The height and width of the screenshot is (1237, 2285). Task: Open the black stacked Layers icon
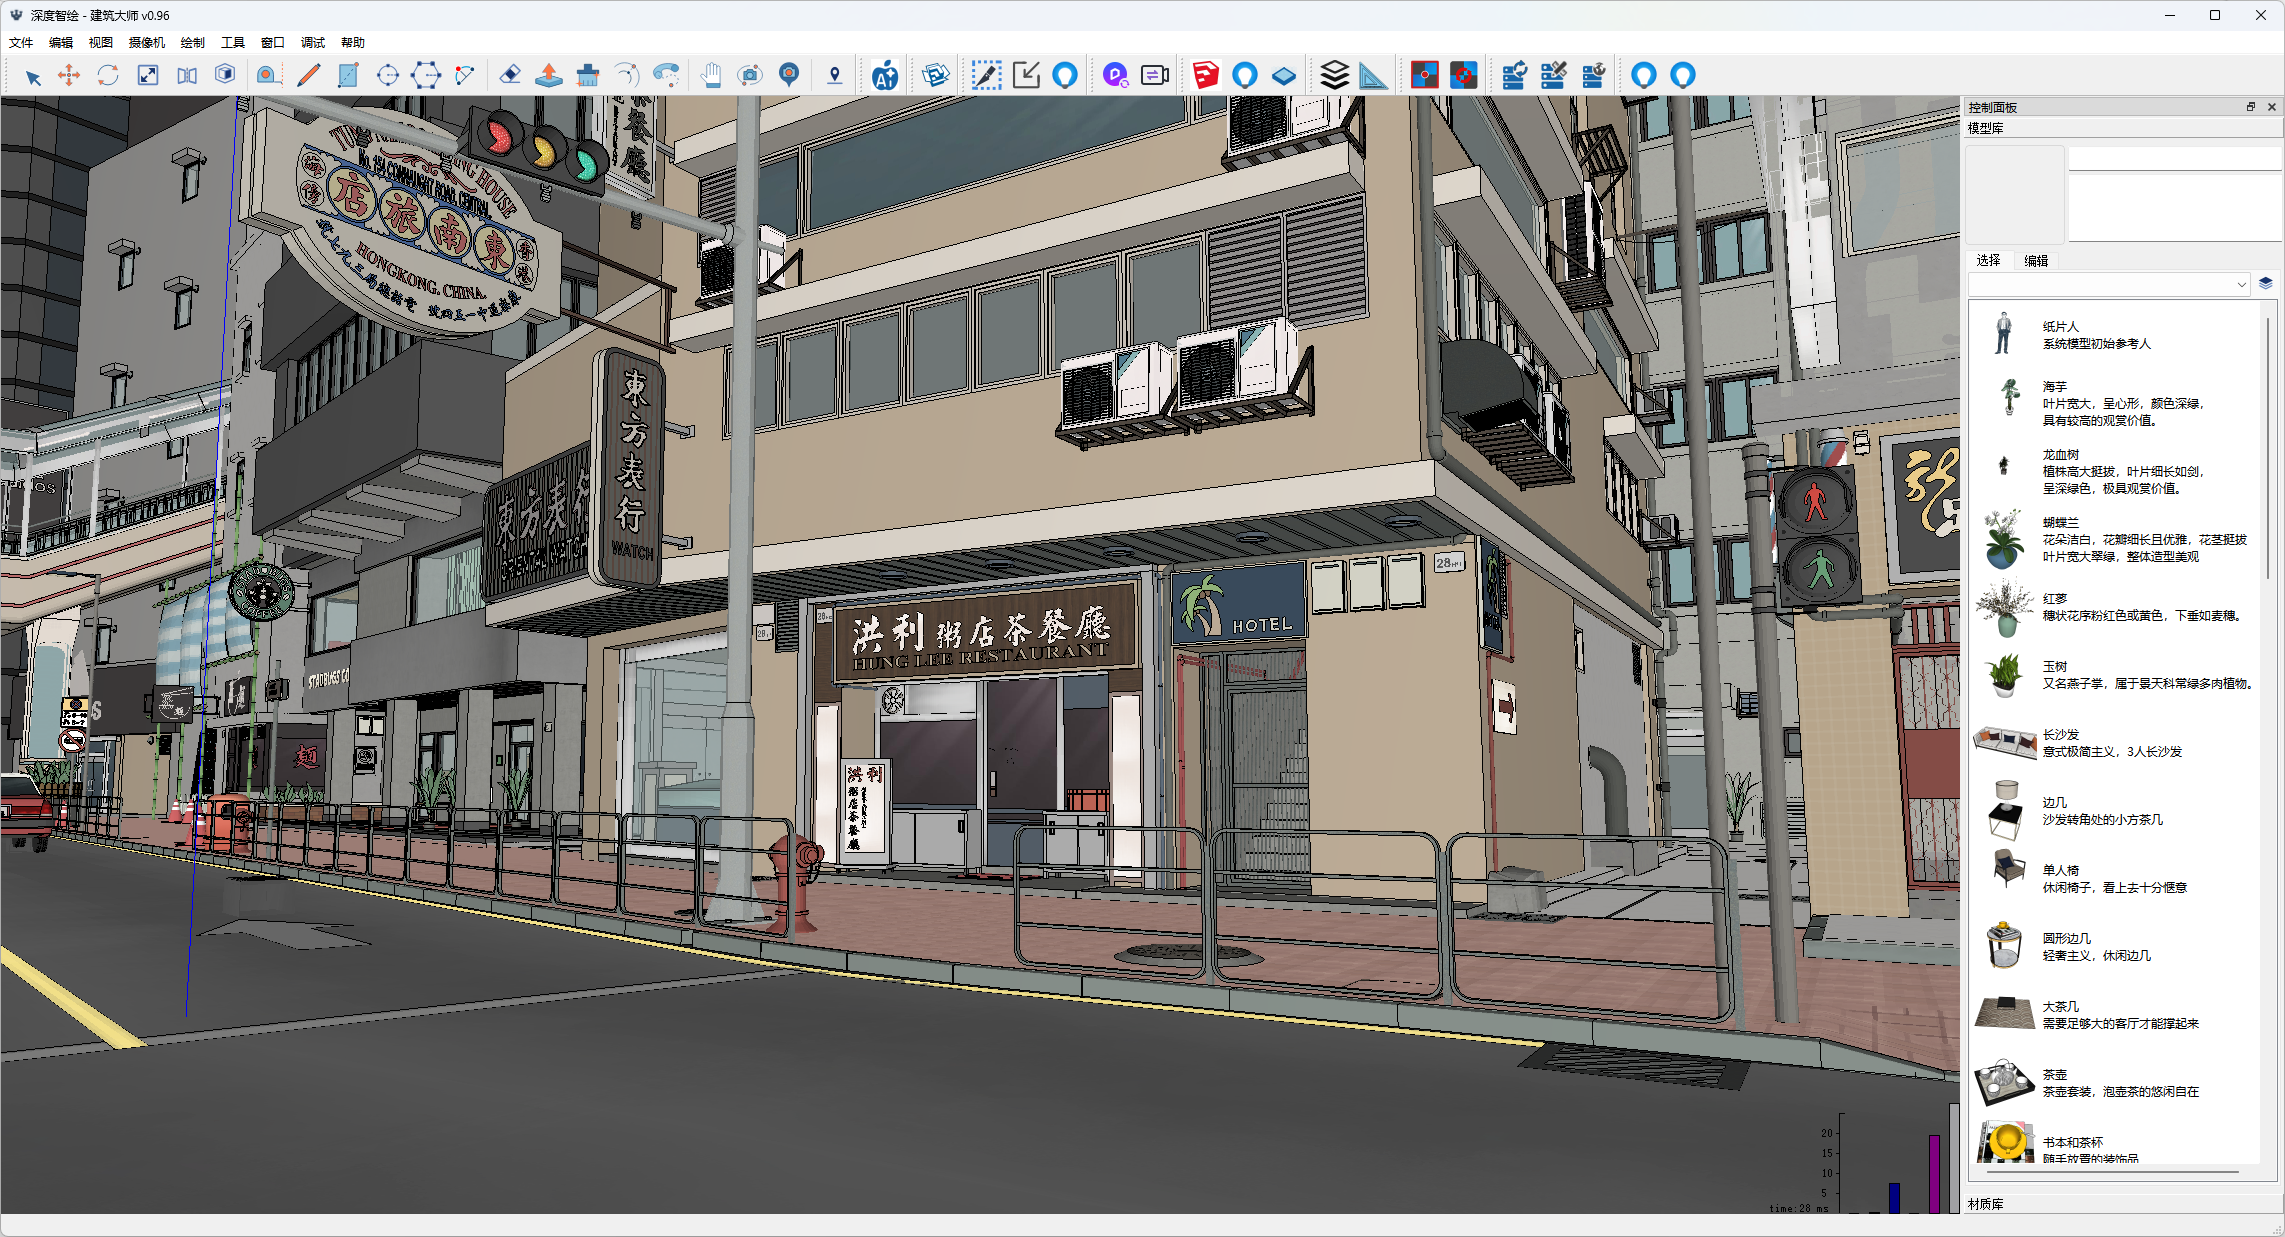[1335, 76]
